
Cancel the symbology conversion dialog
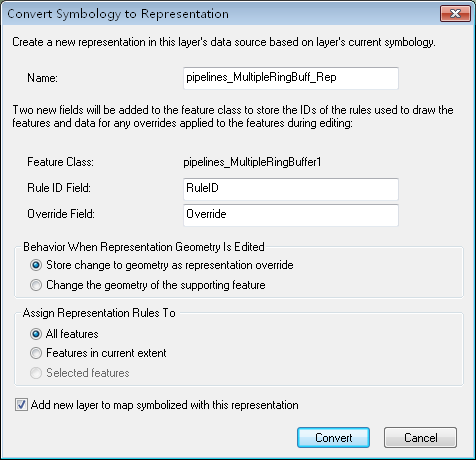[420, 437]
